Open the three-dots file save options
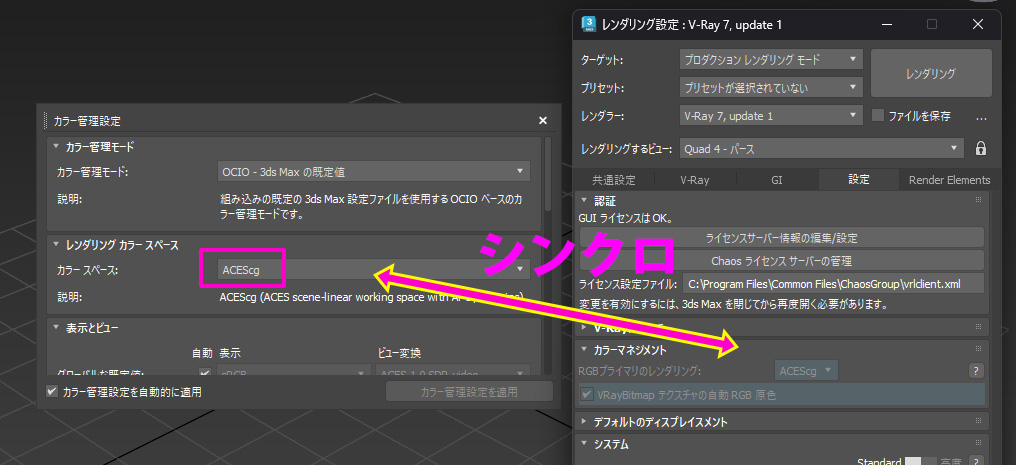Viewport: 1016px width, 465px height. coord(980,117)
